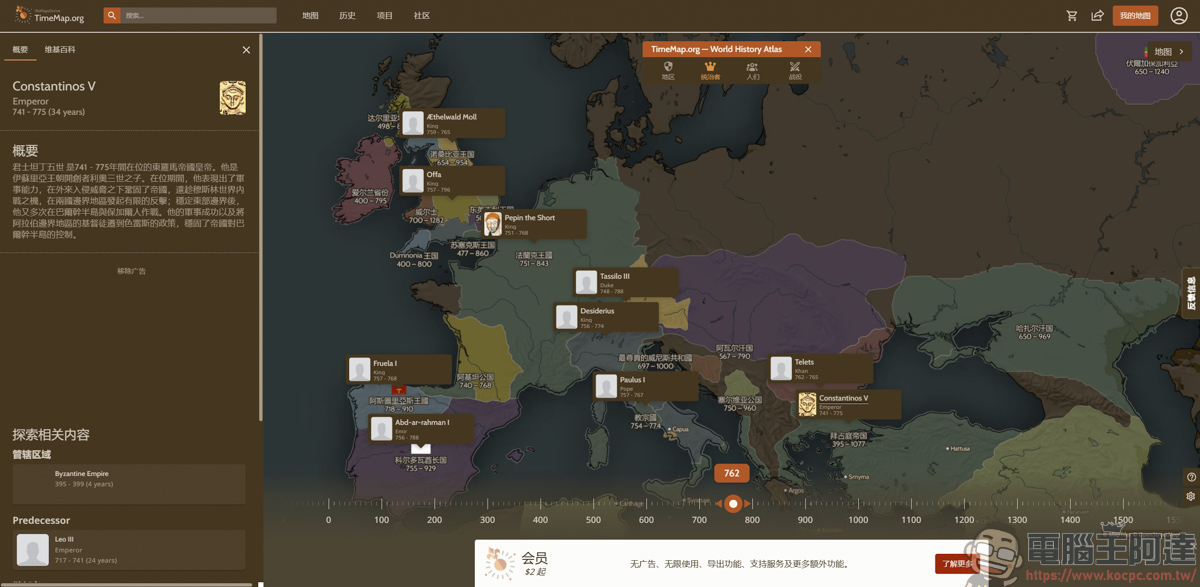This screenshot has height=587, width=1200.
Task: Step timeline forward with the right arrow
Action: (x=748, y=503)
